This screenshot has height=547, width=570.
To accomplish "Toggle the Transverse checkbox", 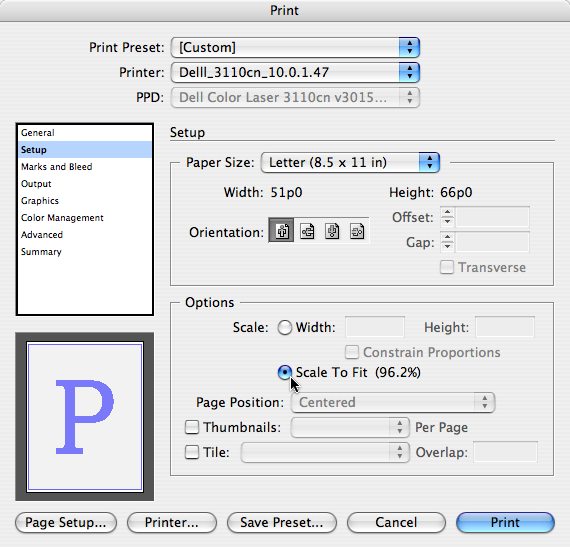I will (x=447, y=268).
